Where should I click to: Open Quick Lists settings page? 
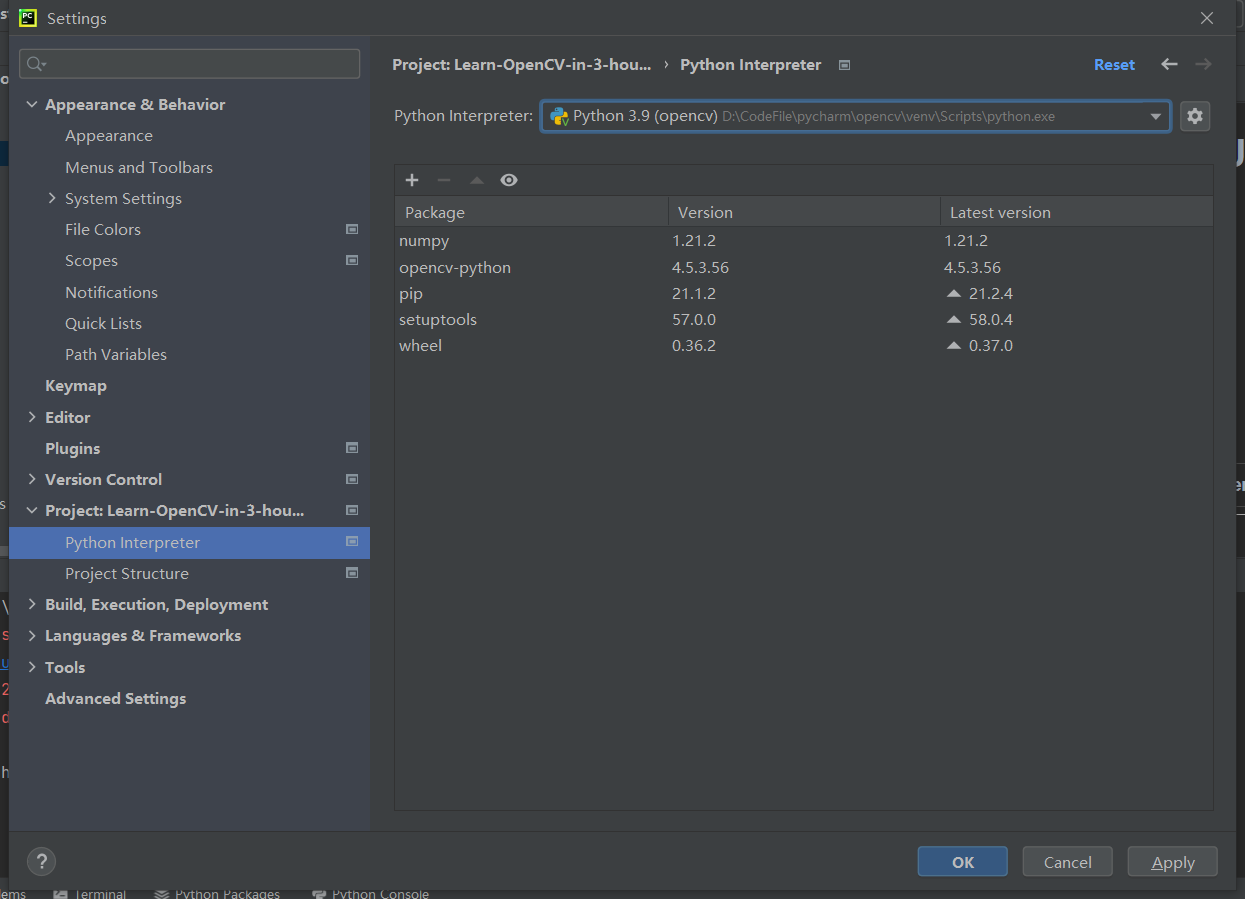pyautogui.click(x=103, y=323)
